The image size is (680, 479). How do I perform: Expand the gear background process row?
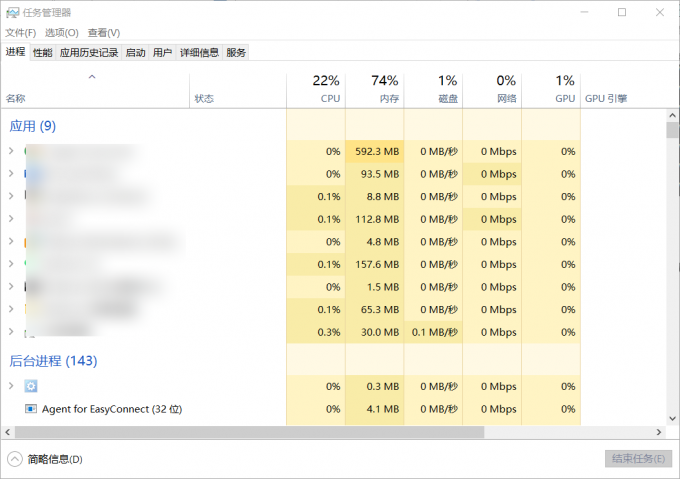coord(11,386)
